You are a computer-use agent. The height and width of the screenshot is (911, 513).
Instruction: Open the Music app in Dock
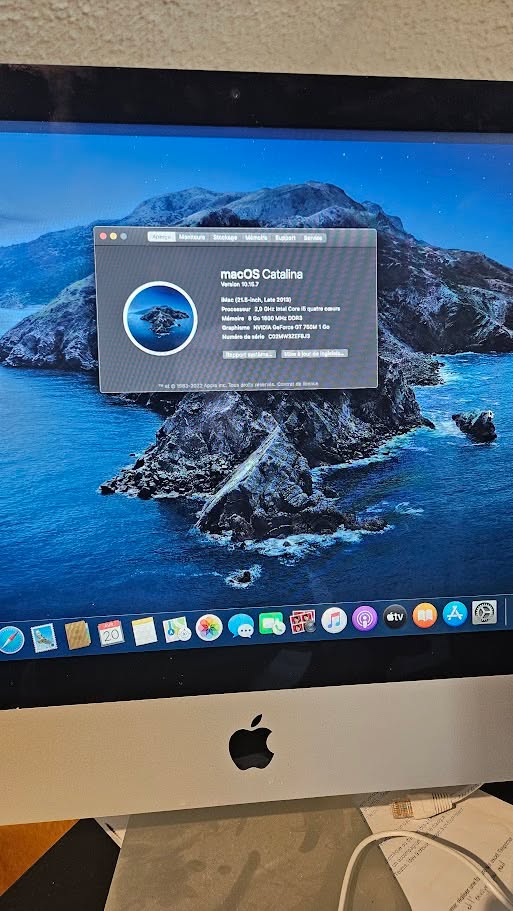[x=334, y=620]
